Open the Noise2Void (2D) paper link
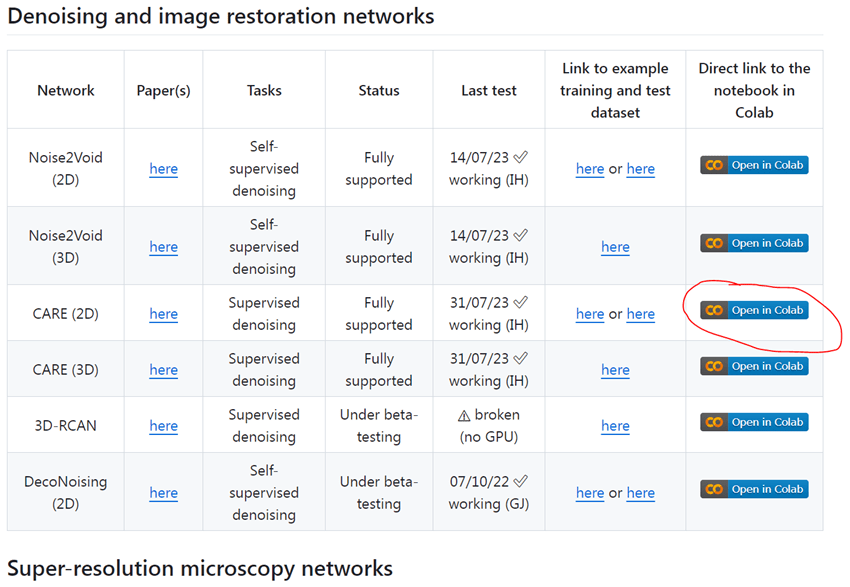The image size is (850, 587). click(x=163, y=169)
